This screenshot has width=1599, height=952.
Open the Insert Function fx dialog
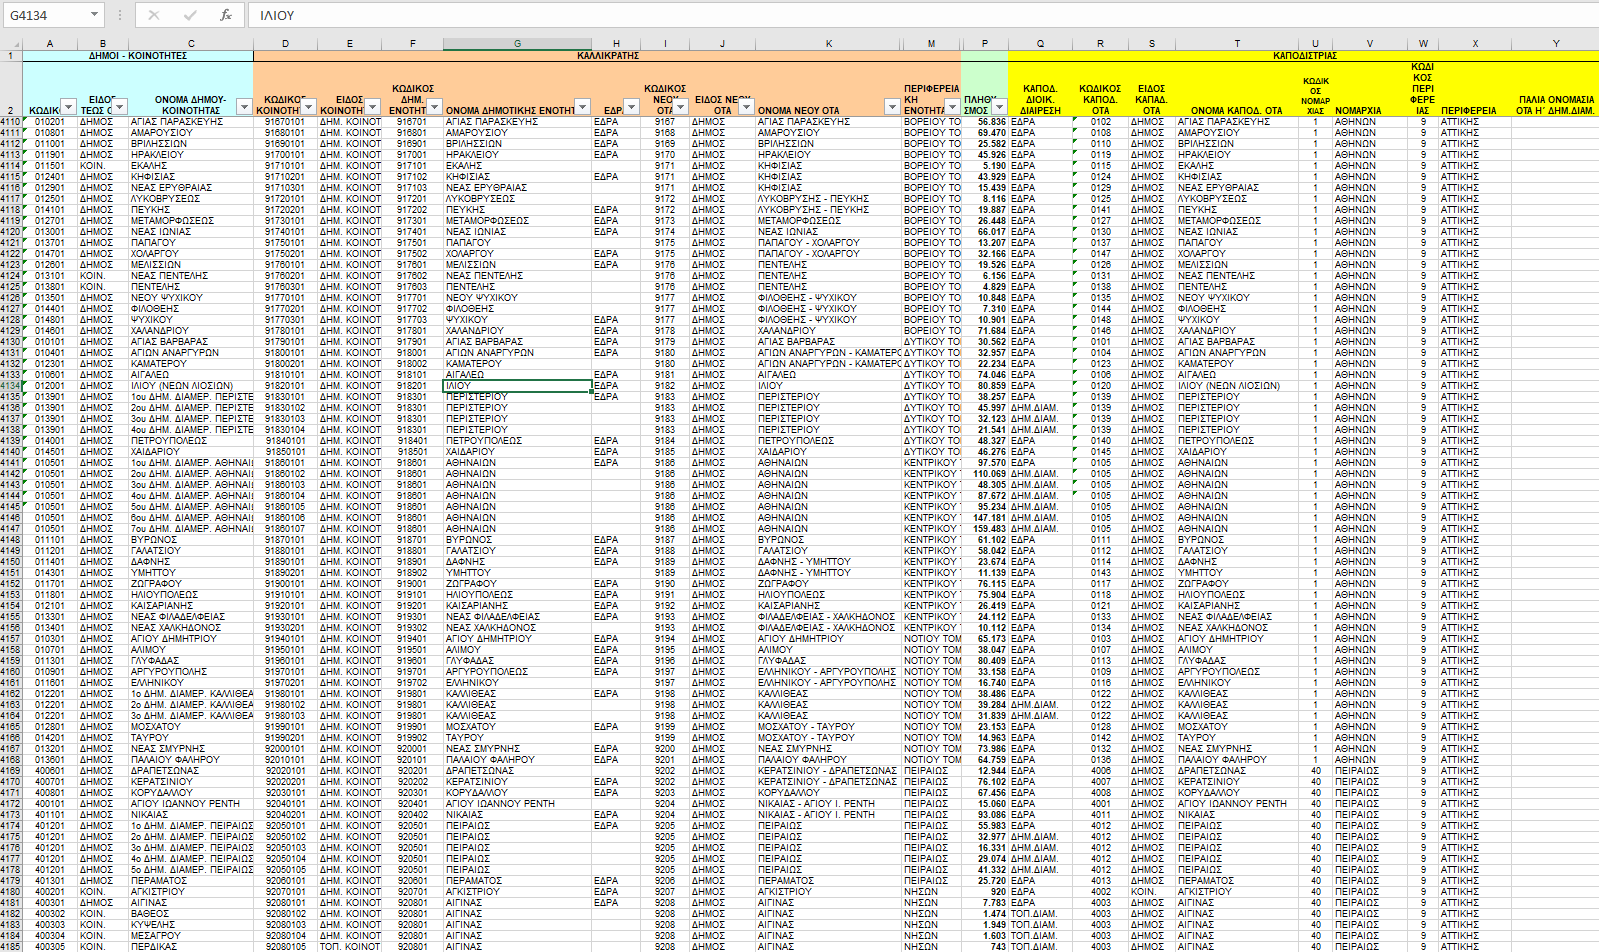coord(226,15)
